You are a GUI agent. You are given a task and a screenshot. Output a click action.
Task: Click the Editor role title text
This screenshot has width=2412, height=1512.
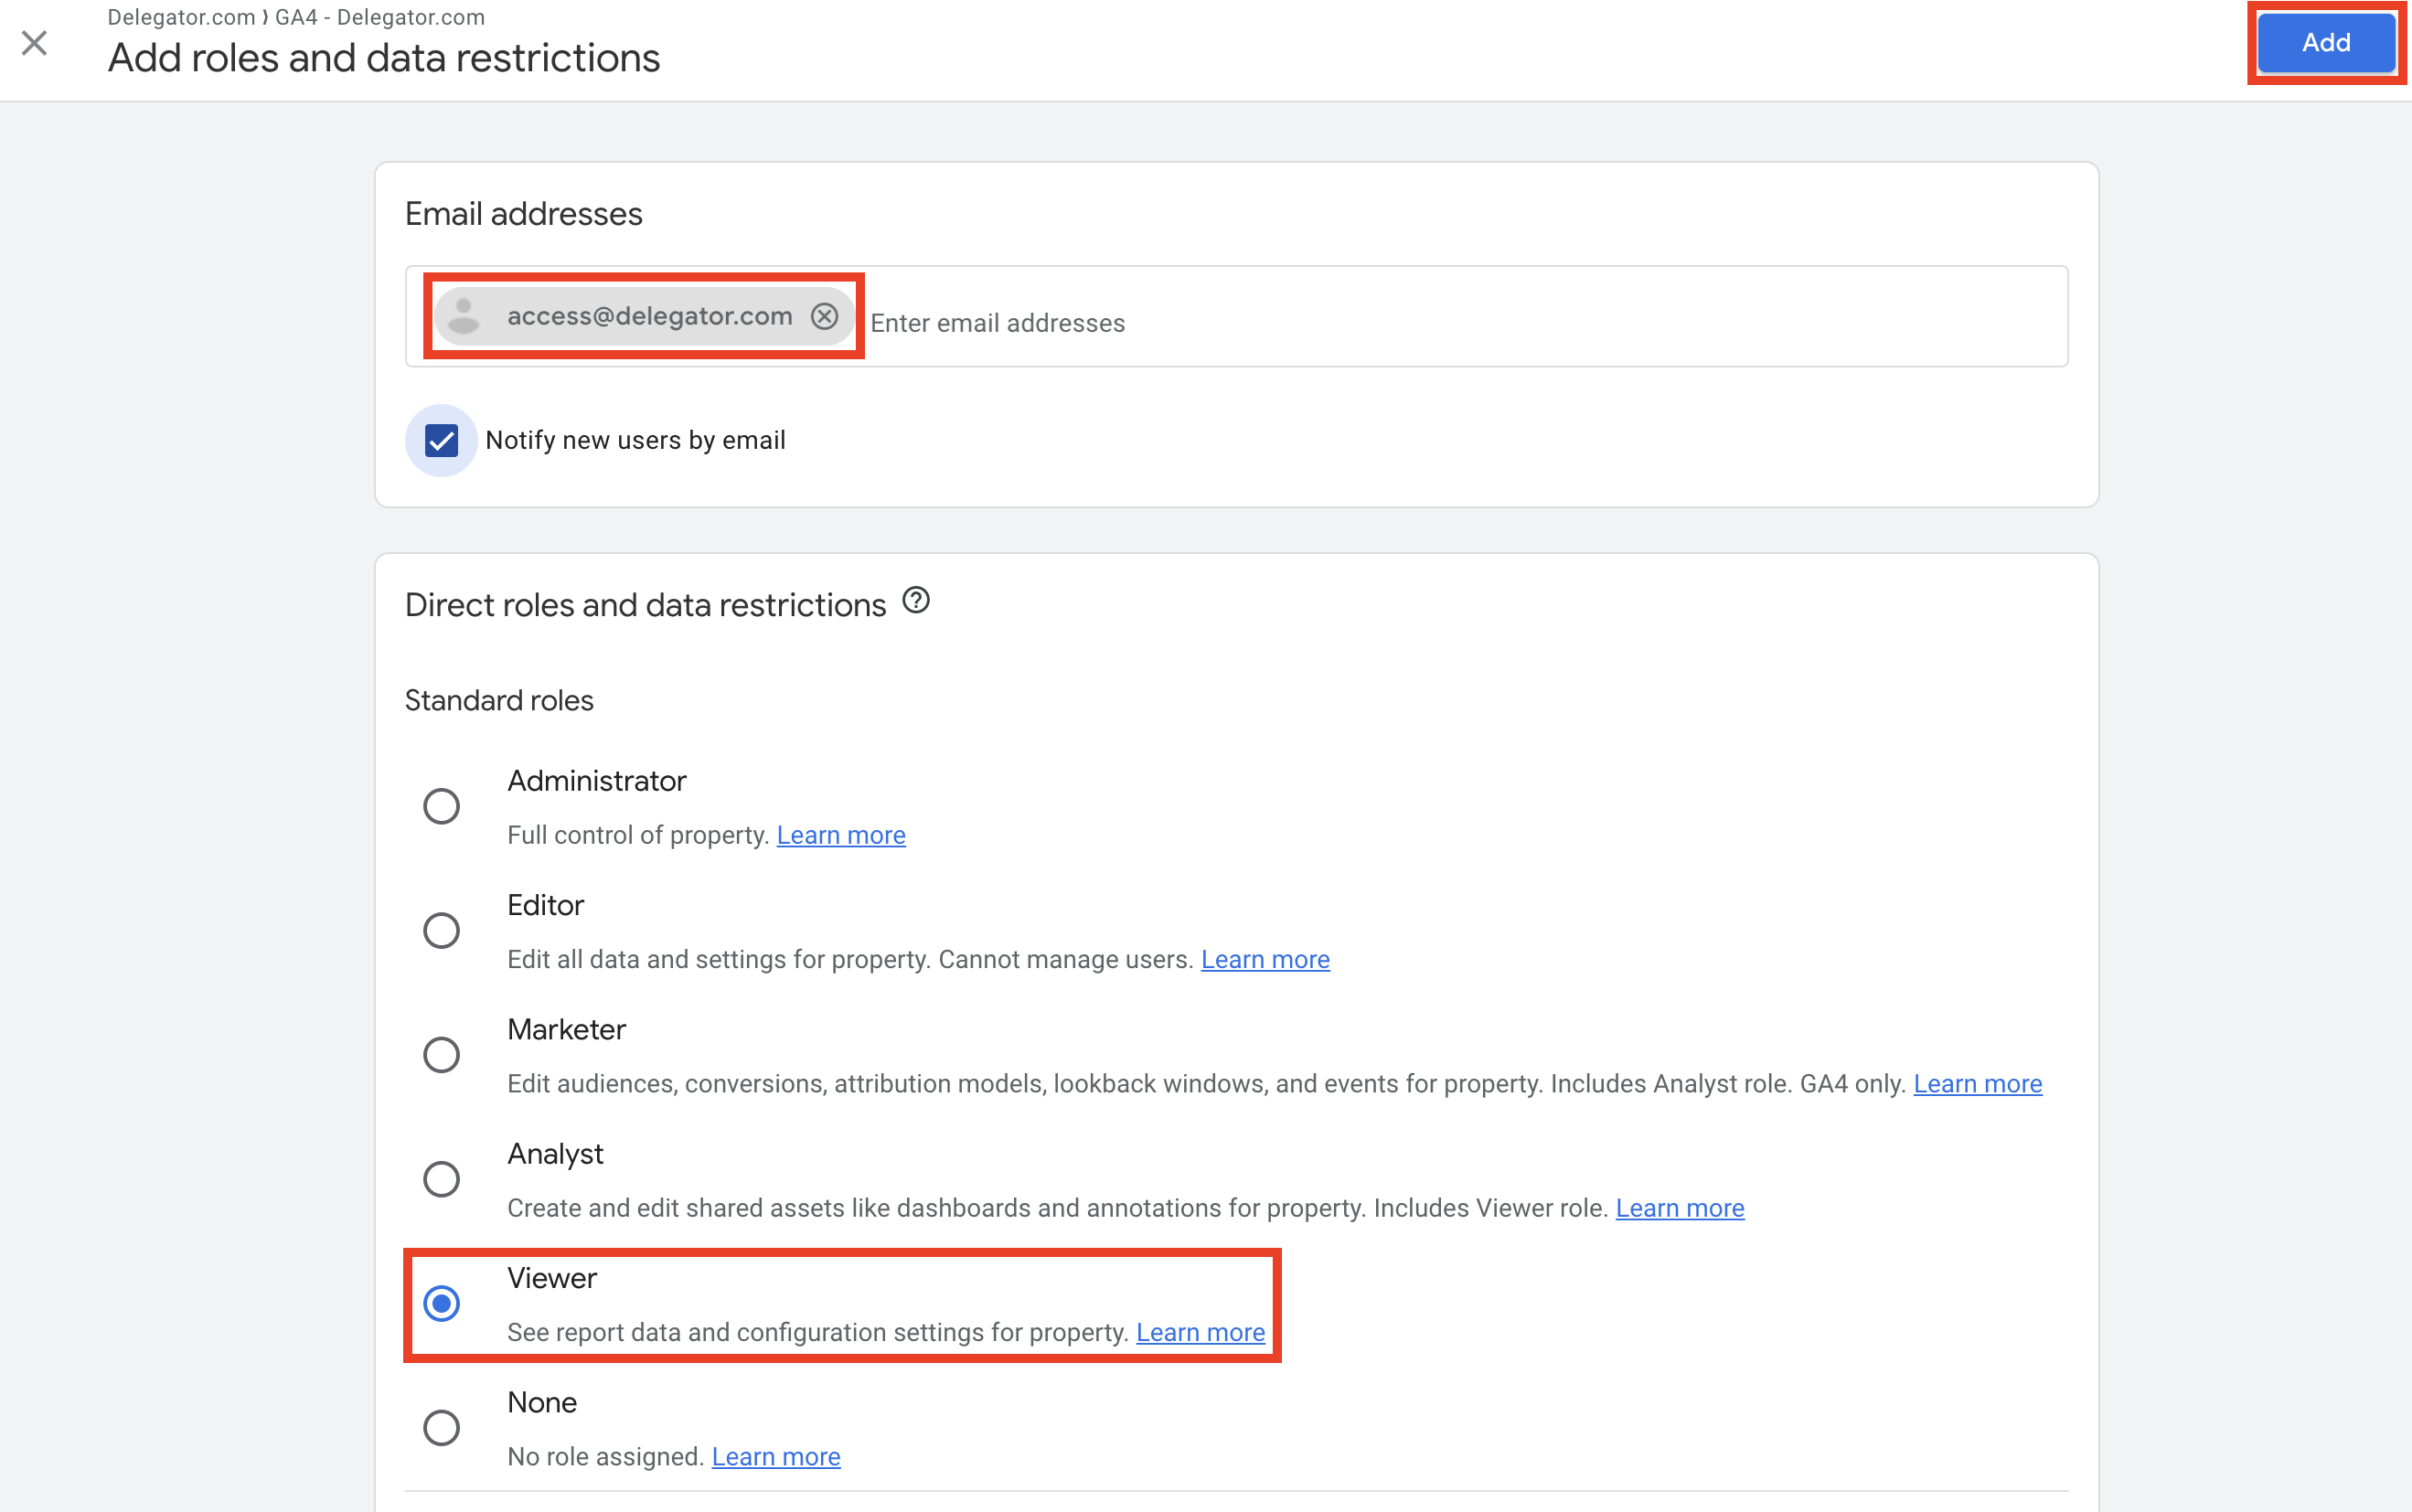(x=545, y=905)
